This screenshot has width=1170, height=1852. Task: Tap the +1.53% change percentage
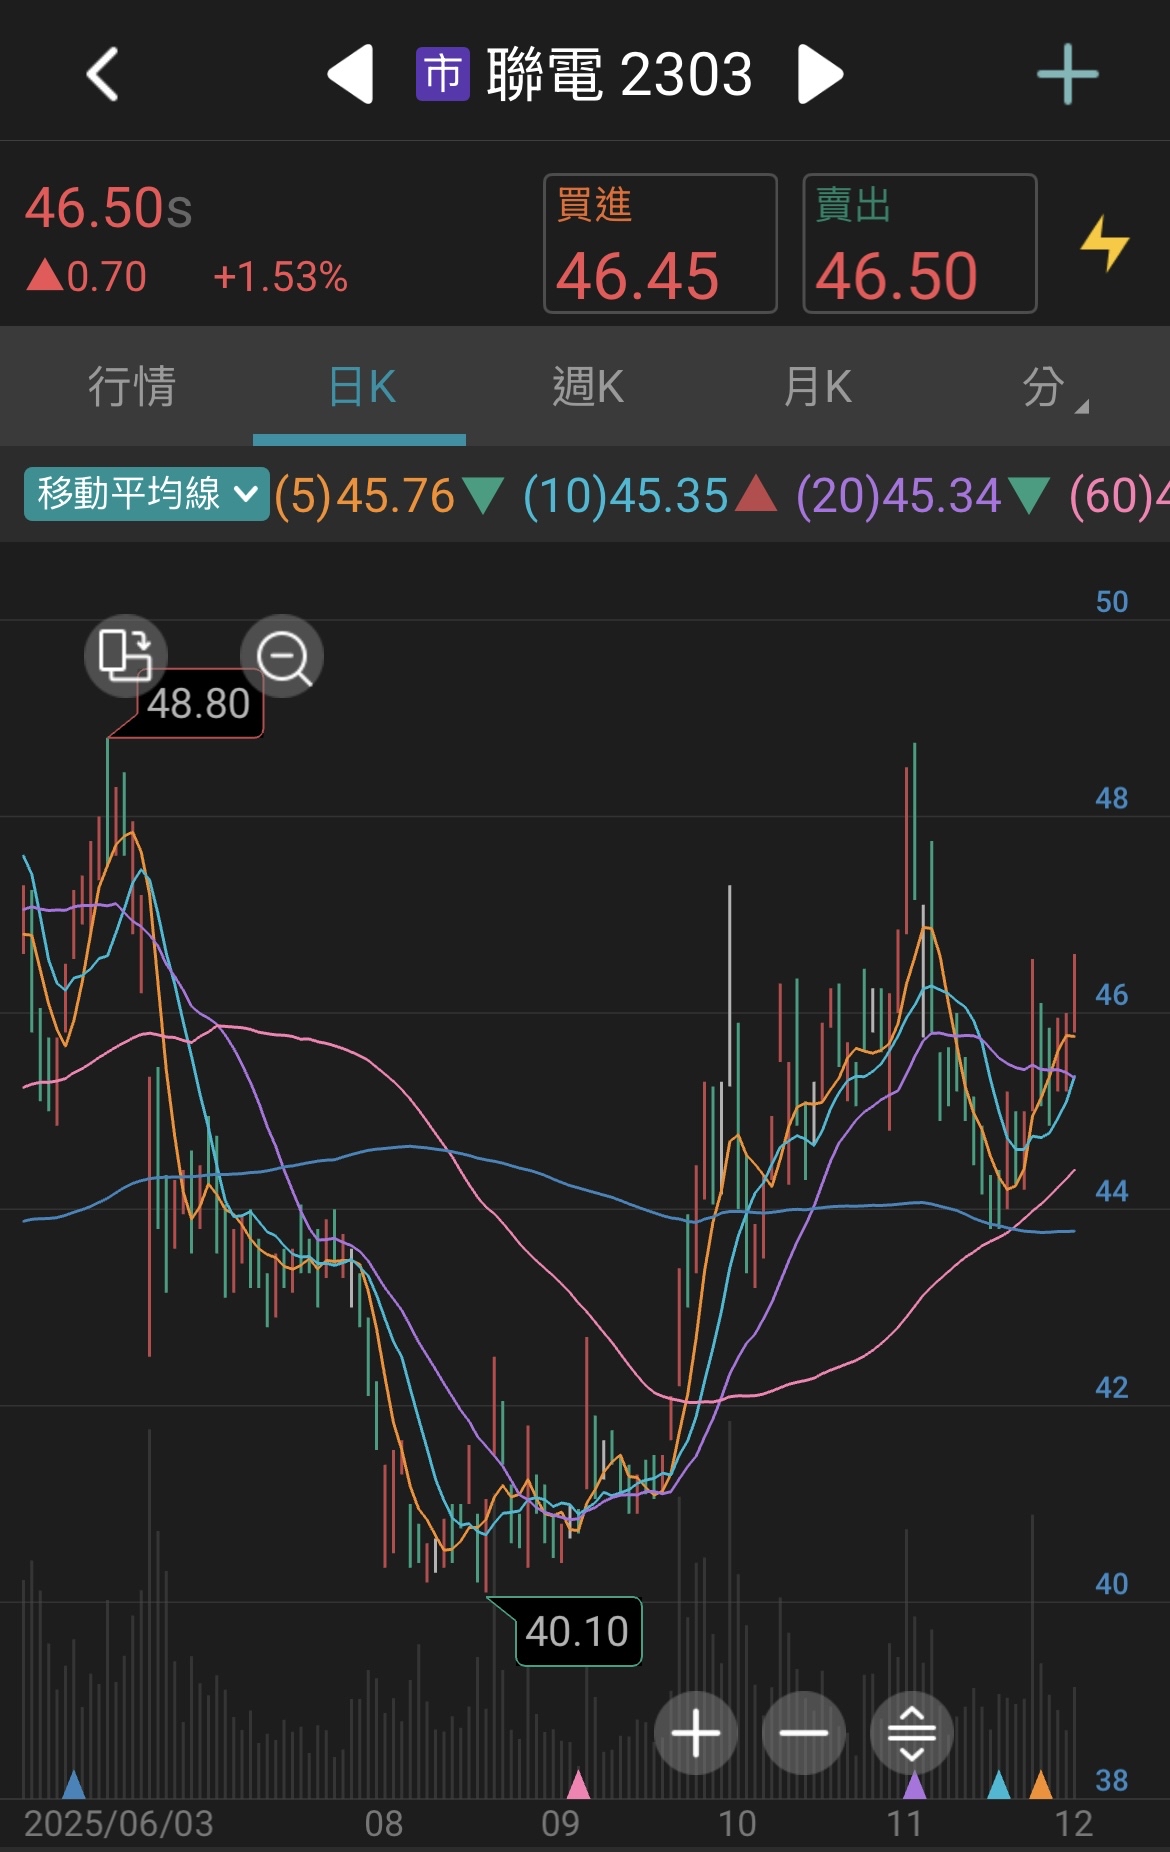point(280,277)
